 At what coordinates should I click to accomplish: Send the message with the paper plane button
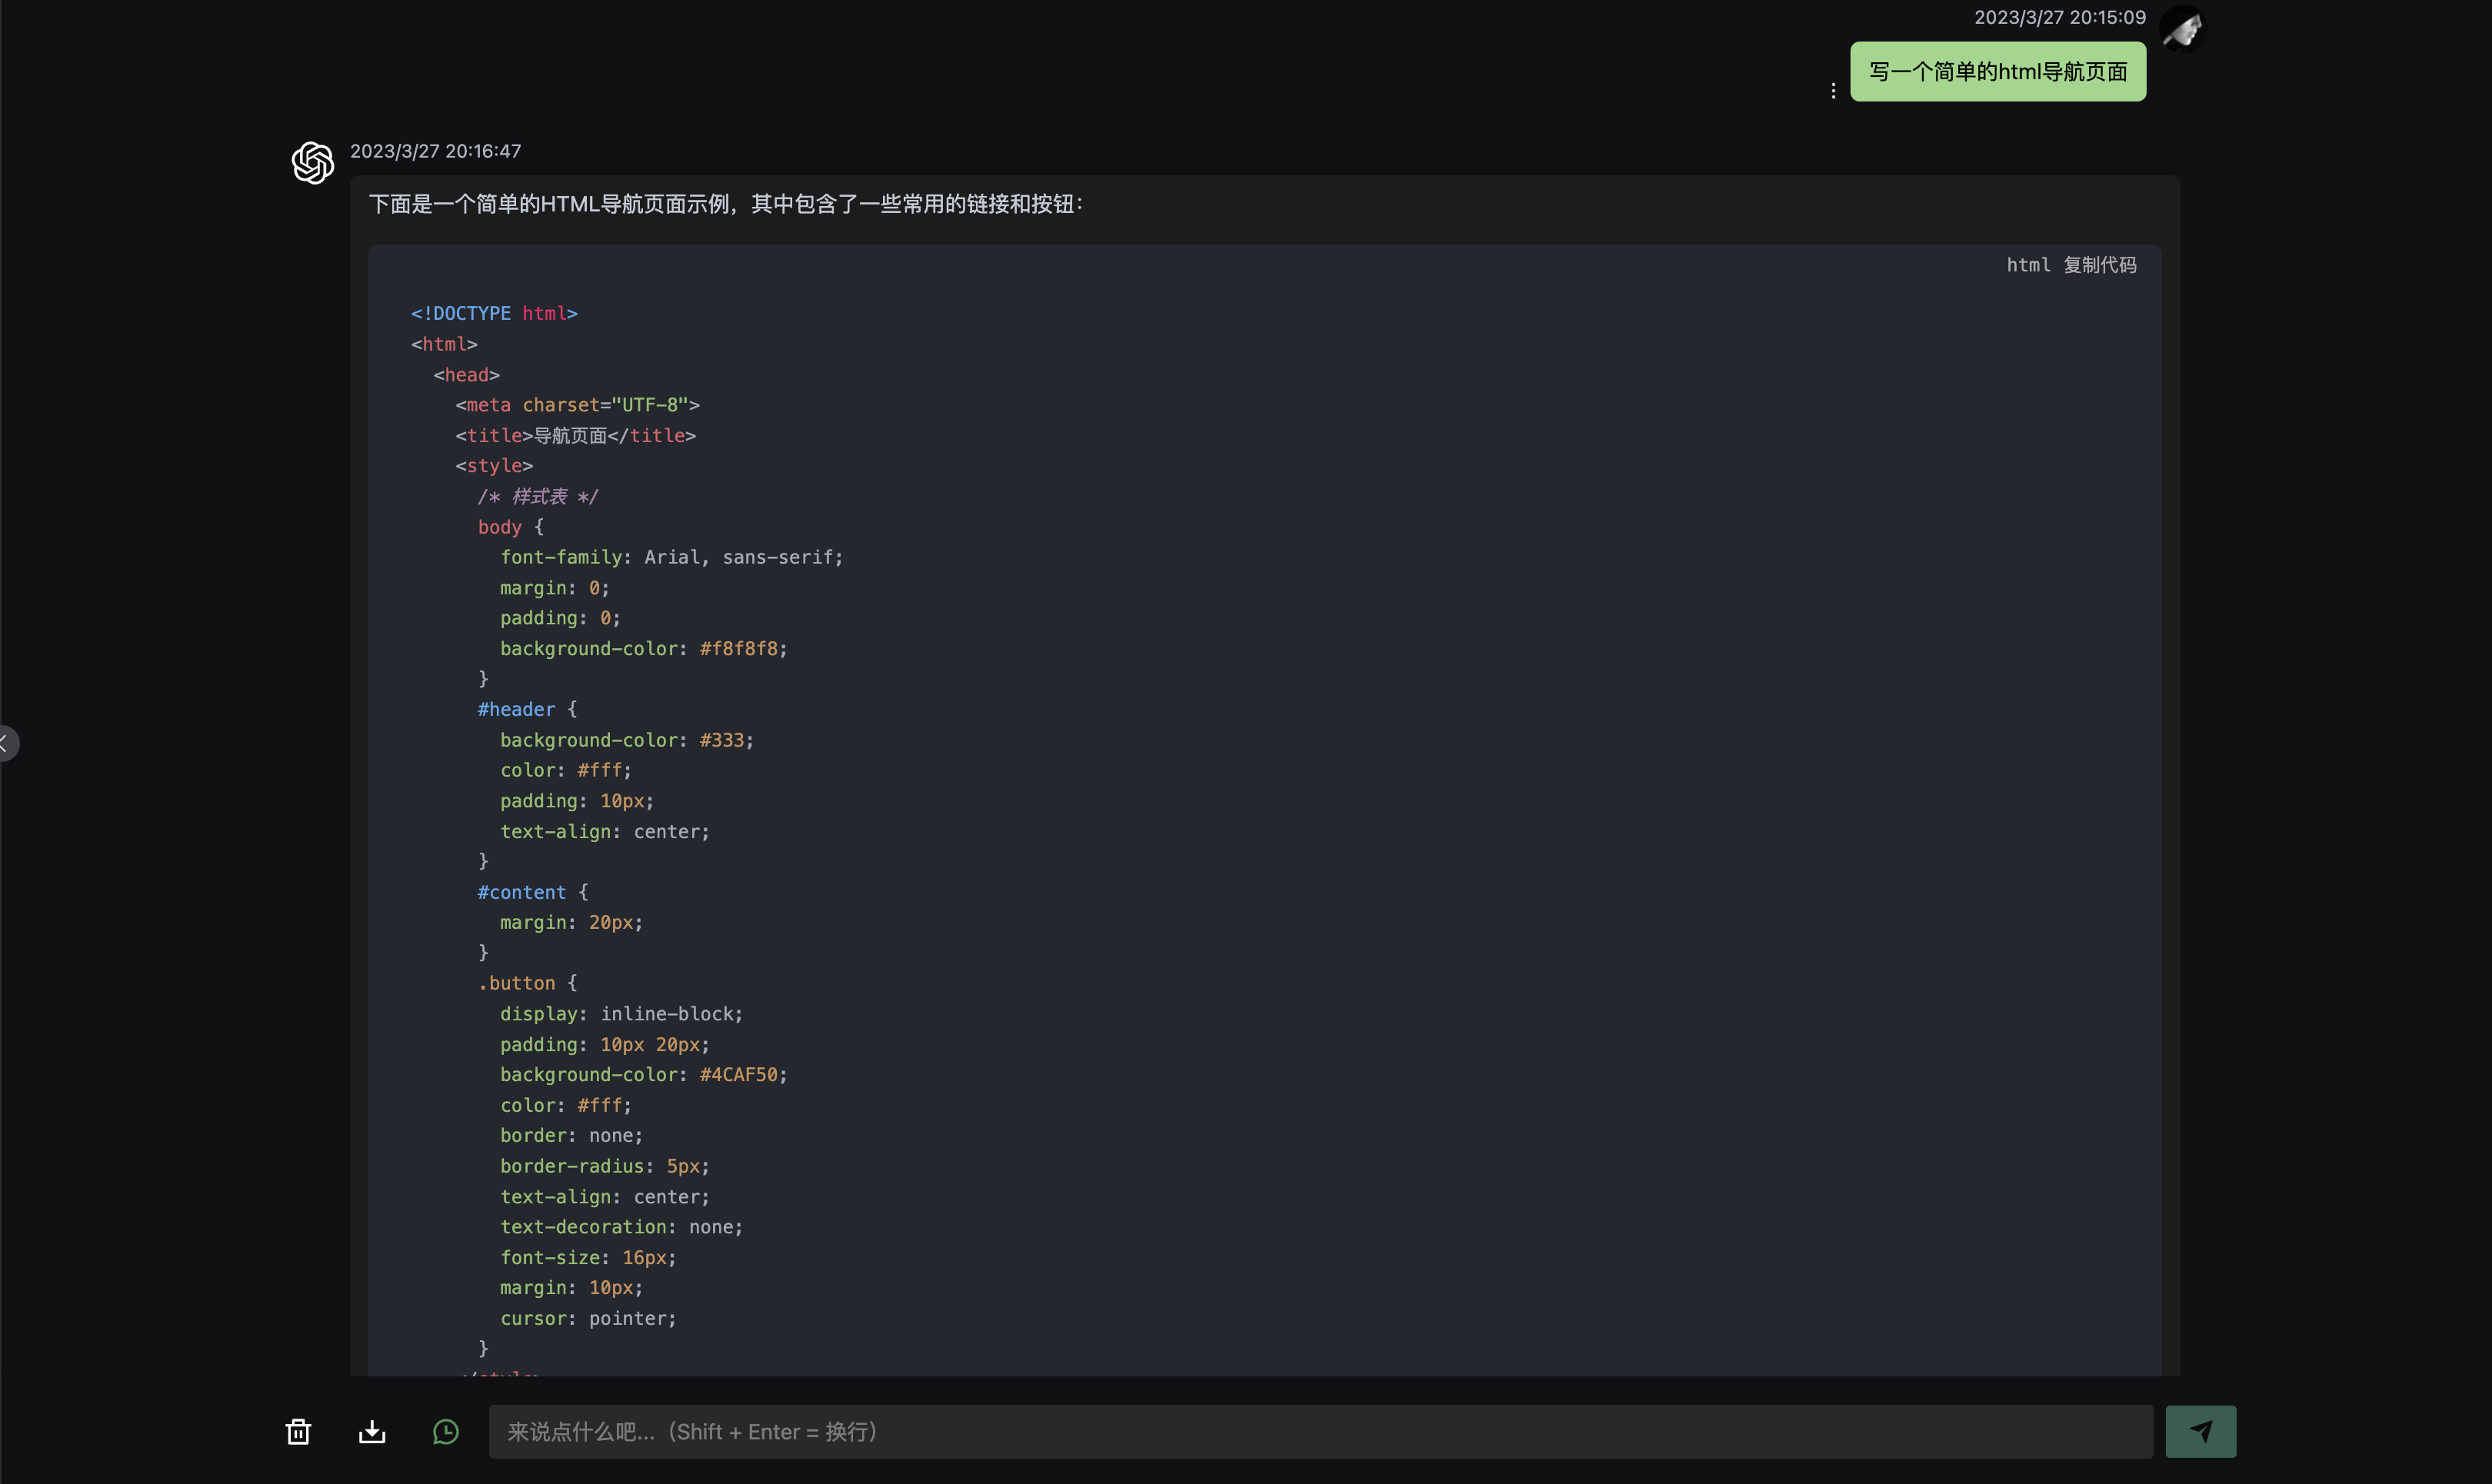[x=2200, y=1431]
